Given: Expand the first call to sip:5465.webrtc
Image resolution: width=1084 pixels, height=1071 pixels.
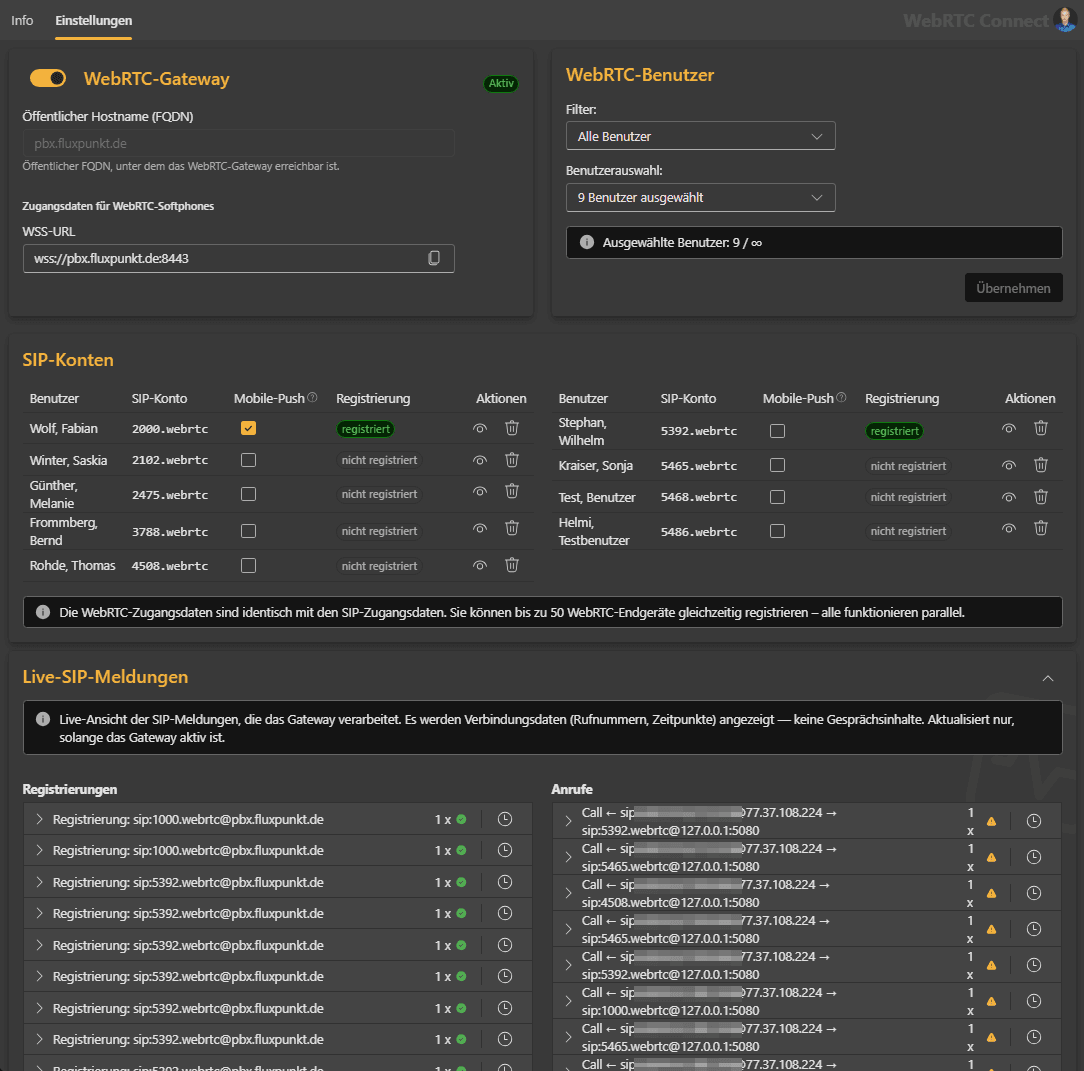Looking at the screenshot, I should [x=568, y=857].
